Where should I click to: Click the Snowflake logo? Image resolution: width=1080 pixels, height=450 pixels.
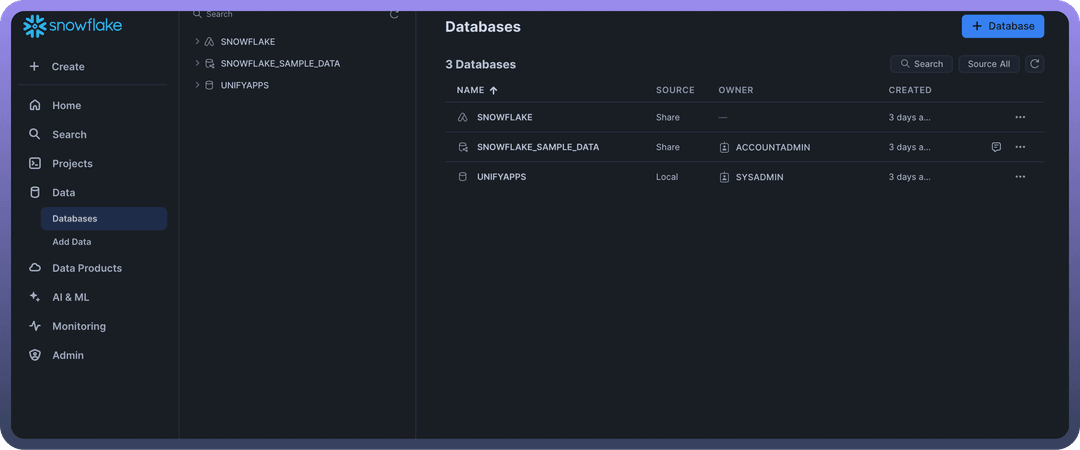click(72, 26)
